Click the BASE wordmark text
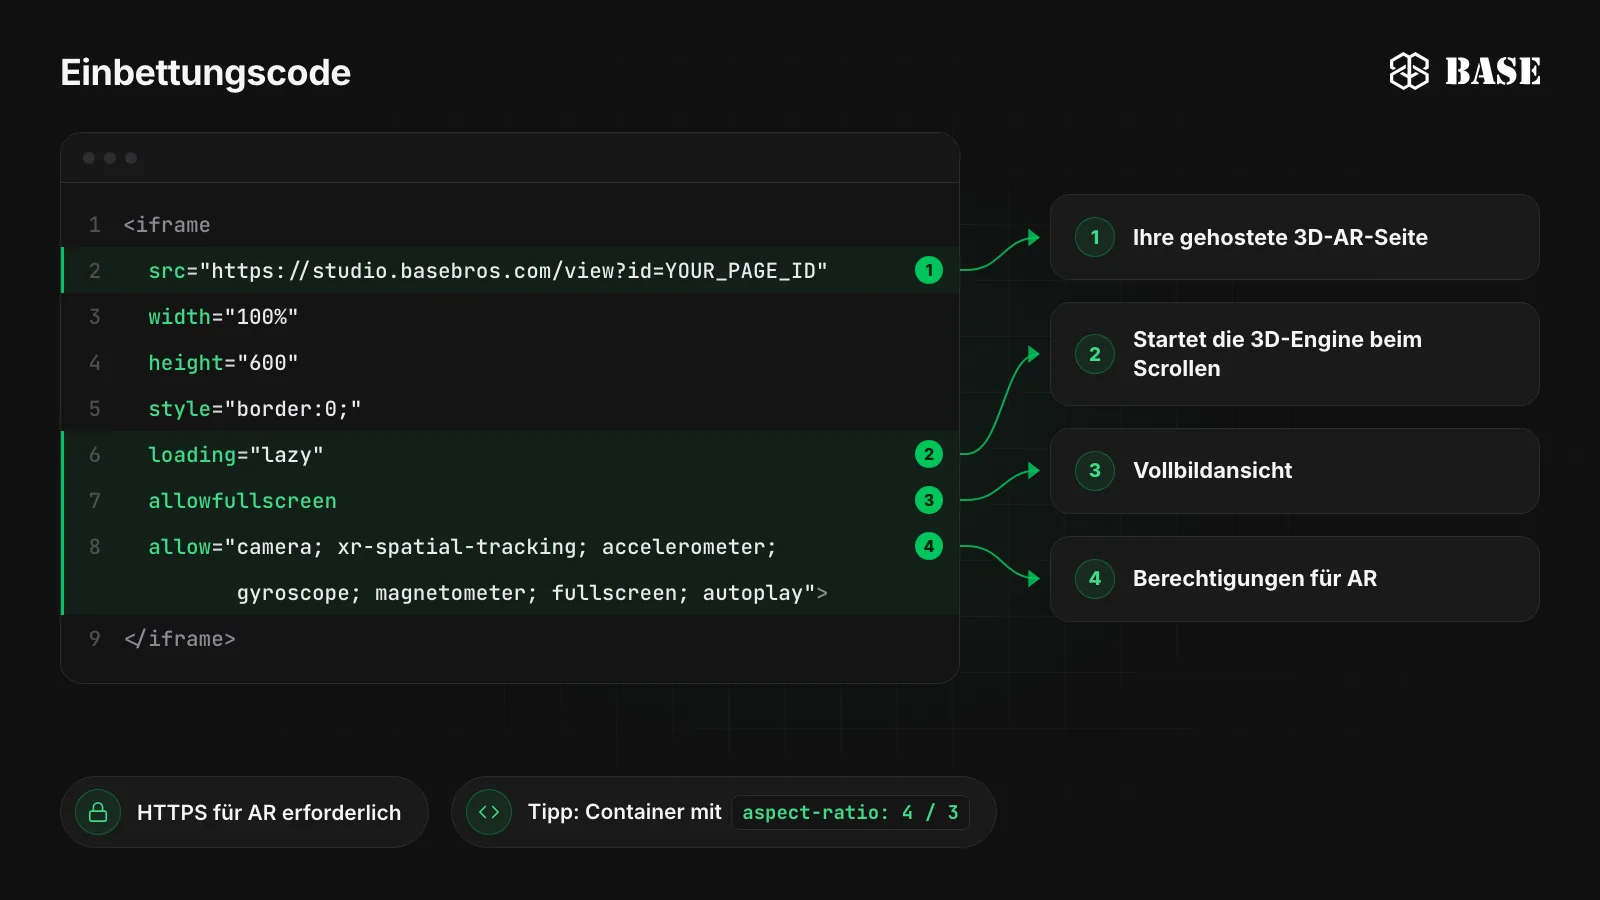Screen dimensions: 1600x900 point(1493,71)
